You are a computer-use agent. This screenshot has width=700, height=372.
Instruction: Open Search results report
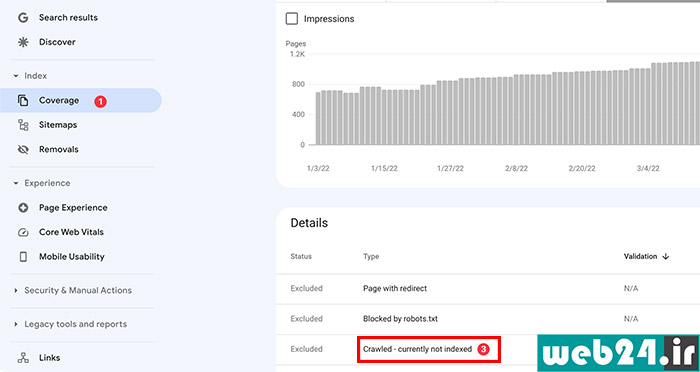point(68,18)
